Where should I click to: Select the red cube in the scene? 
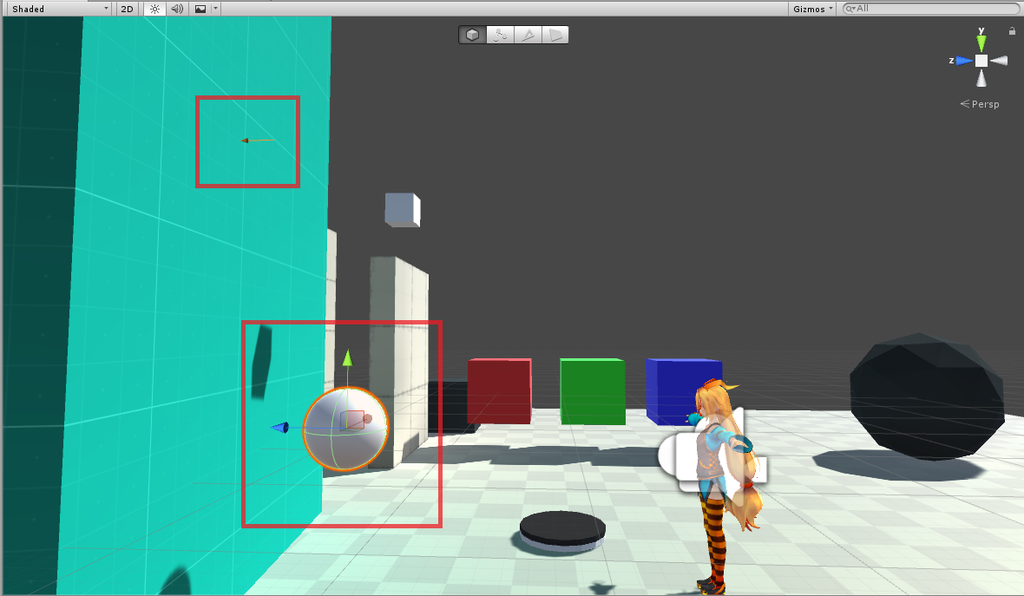pos(500,390)
